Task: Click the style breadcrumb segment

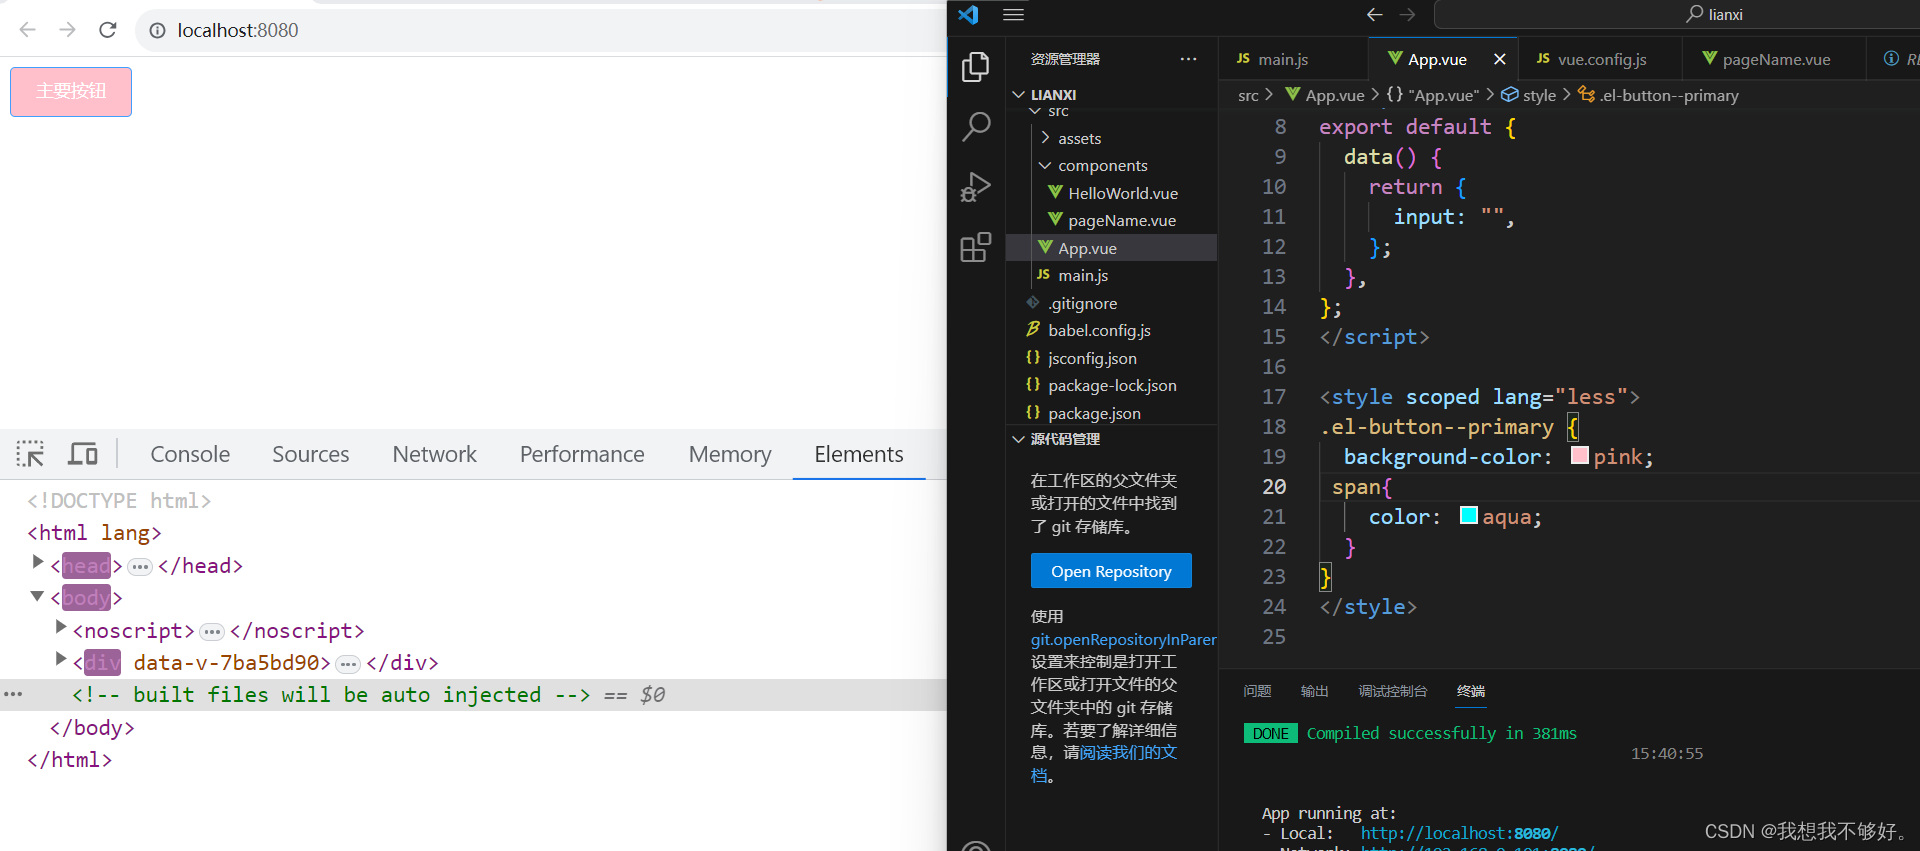Action: (x=1528, y=95)
